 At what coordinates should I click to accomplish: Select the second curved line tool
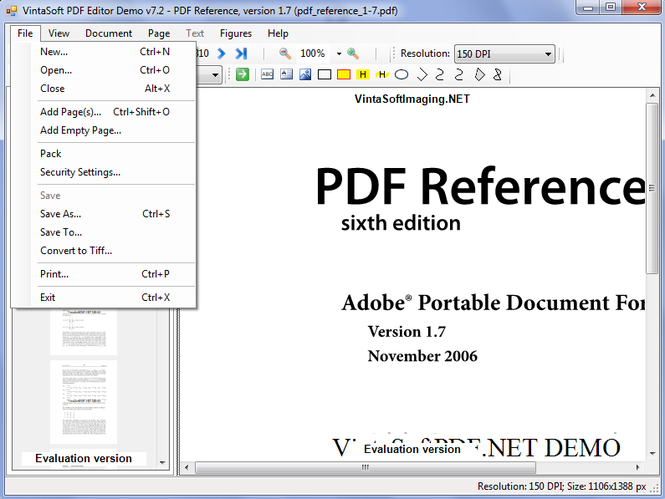[459, 75]
